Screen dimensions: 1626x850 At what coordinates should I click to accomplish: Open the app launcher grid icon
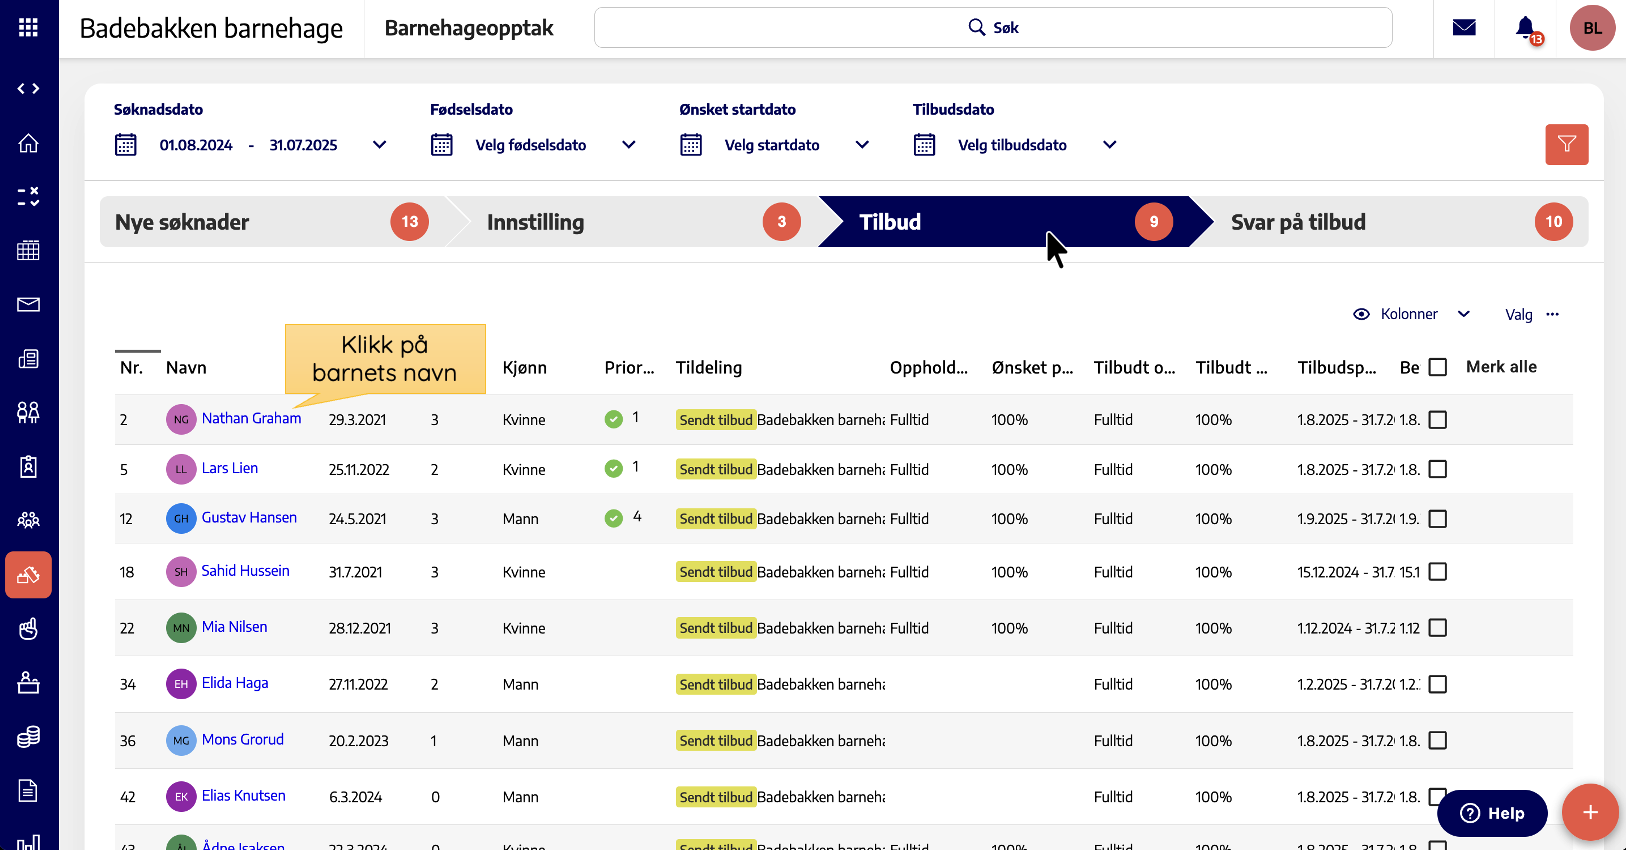[x=28, y=28]
